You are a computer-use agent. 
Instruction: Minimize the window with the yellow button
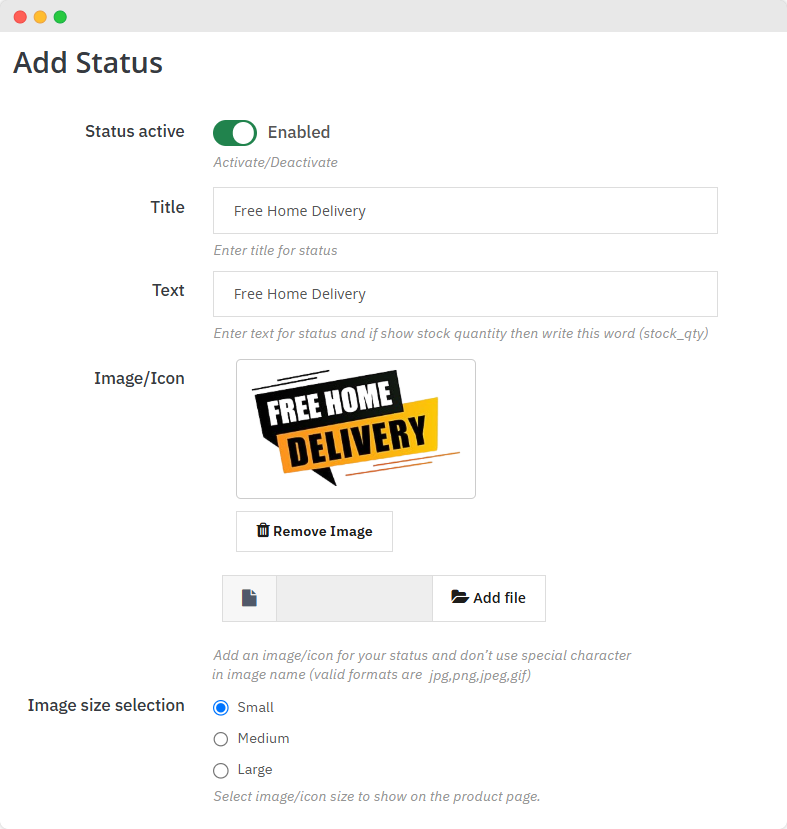tap(40, 17)
